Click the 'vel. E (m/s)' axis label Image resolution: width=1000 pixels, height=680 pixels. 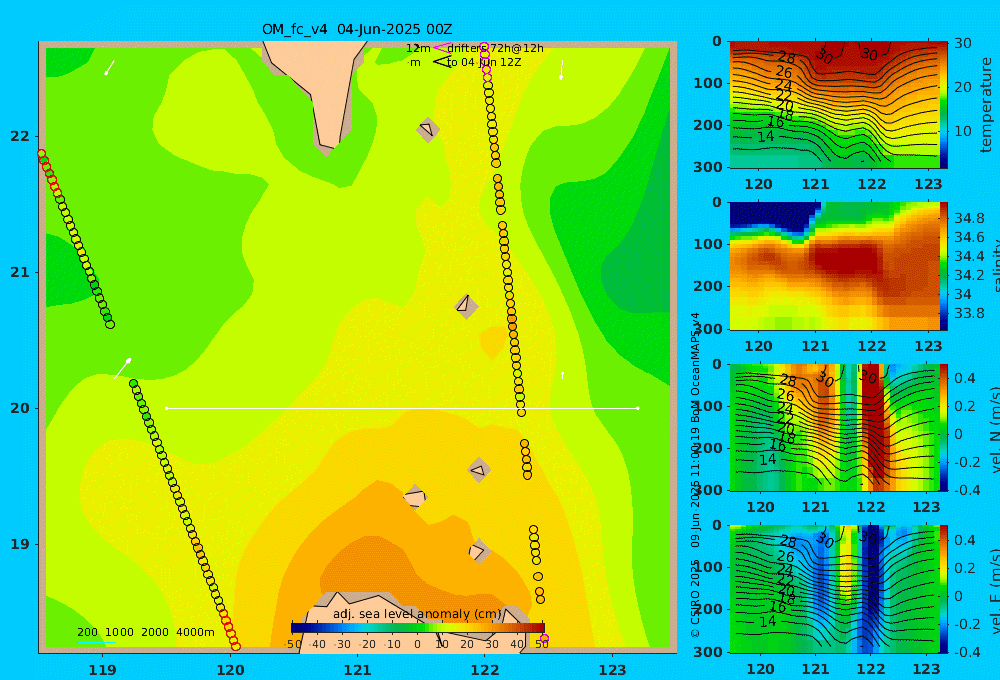point(994,591)
